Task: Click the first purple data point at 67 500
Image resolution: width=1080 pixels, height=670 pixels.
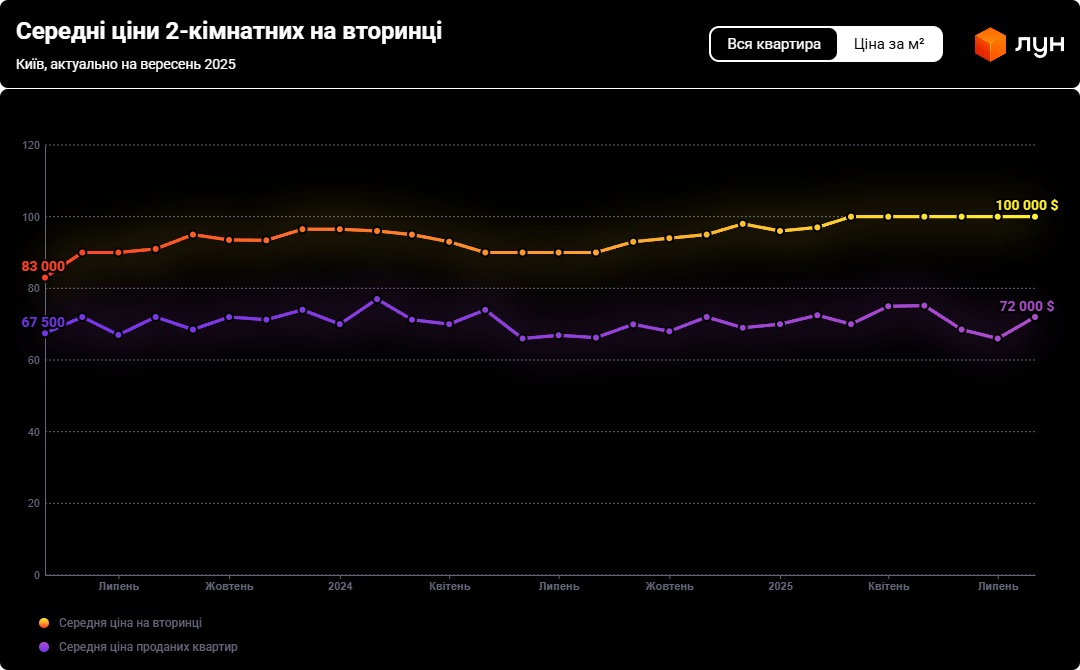Action: 45,333
